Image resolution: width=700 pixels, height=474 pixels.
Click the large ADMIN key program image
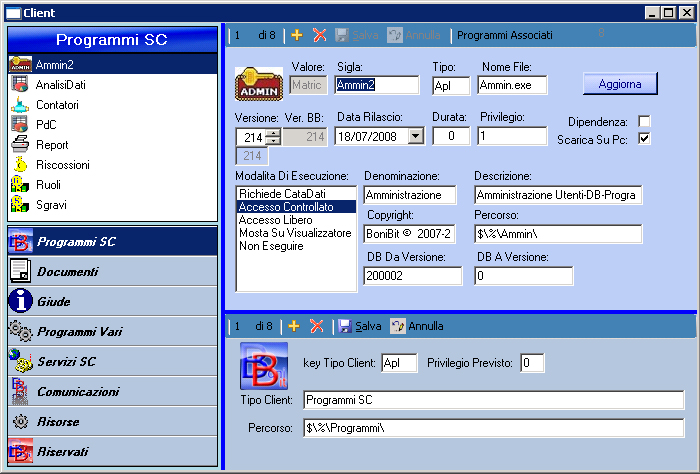click(259, 83)
